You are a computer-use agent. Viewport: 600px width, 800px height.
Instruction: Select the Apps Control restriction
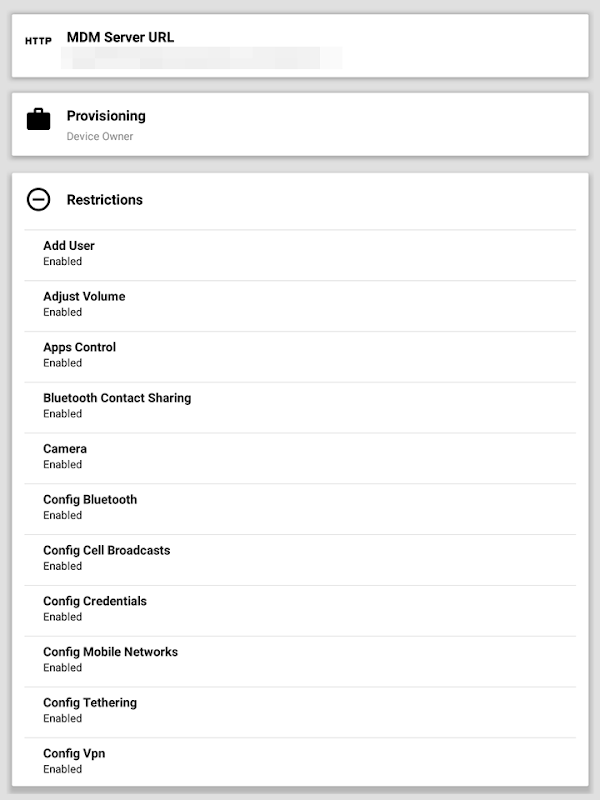click(300, 357)
